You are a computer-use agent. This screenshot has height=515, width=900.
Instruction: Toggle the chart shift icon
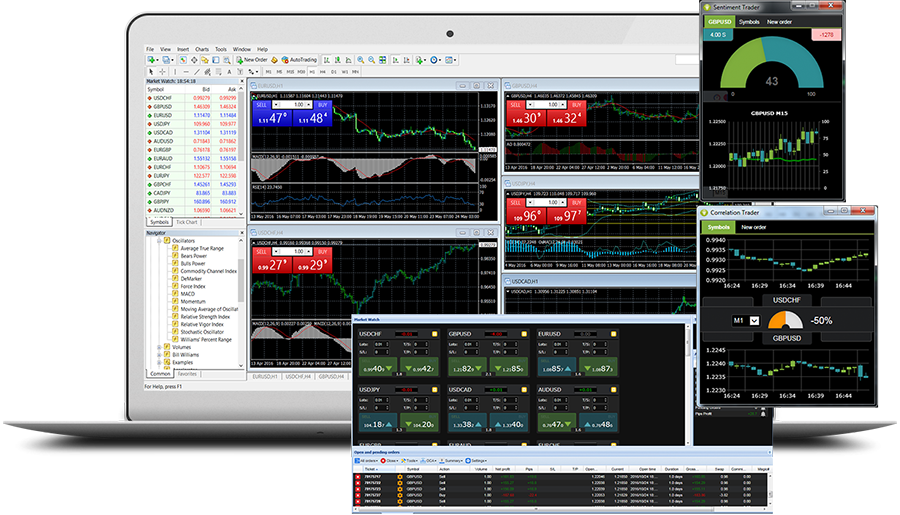[407, 60]
